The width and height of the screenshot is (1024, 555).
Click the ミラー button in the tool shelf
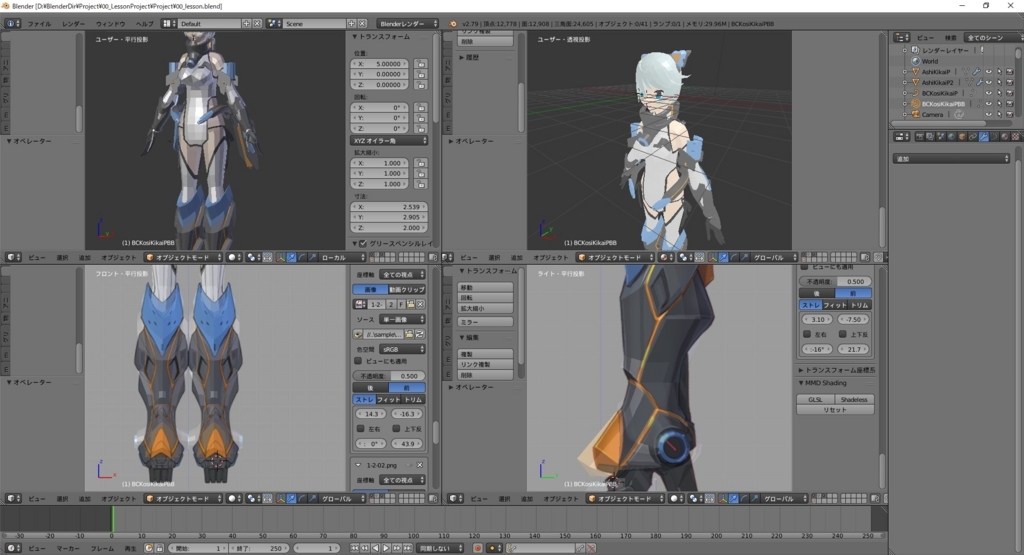click(485, 322)
